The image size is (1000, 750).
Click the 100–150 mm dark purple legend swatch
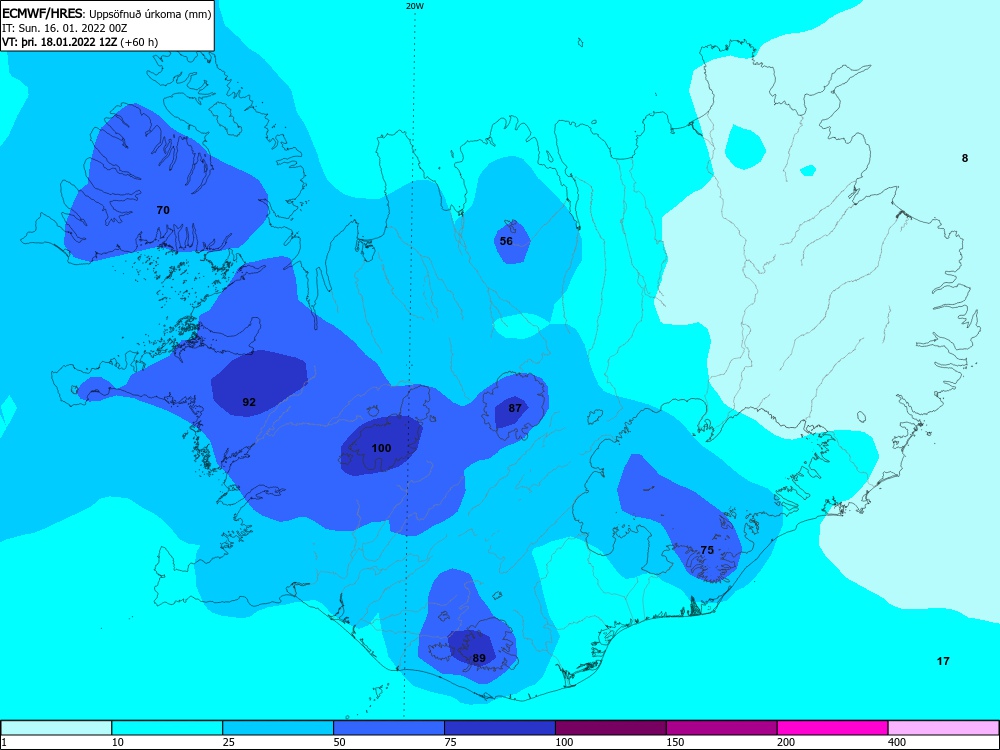point(611,728)
